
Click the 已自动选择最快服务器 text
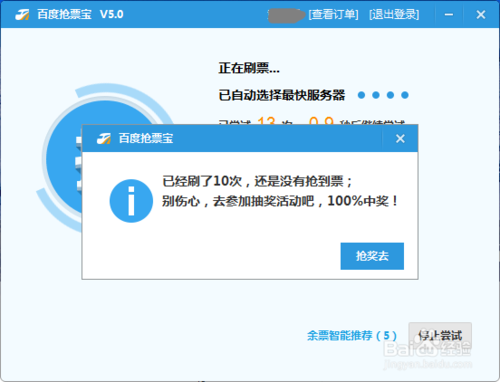pos(282,95)
